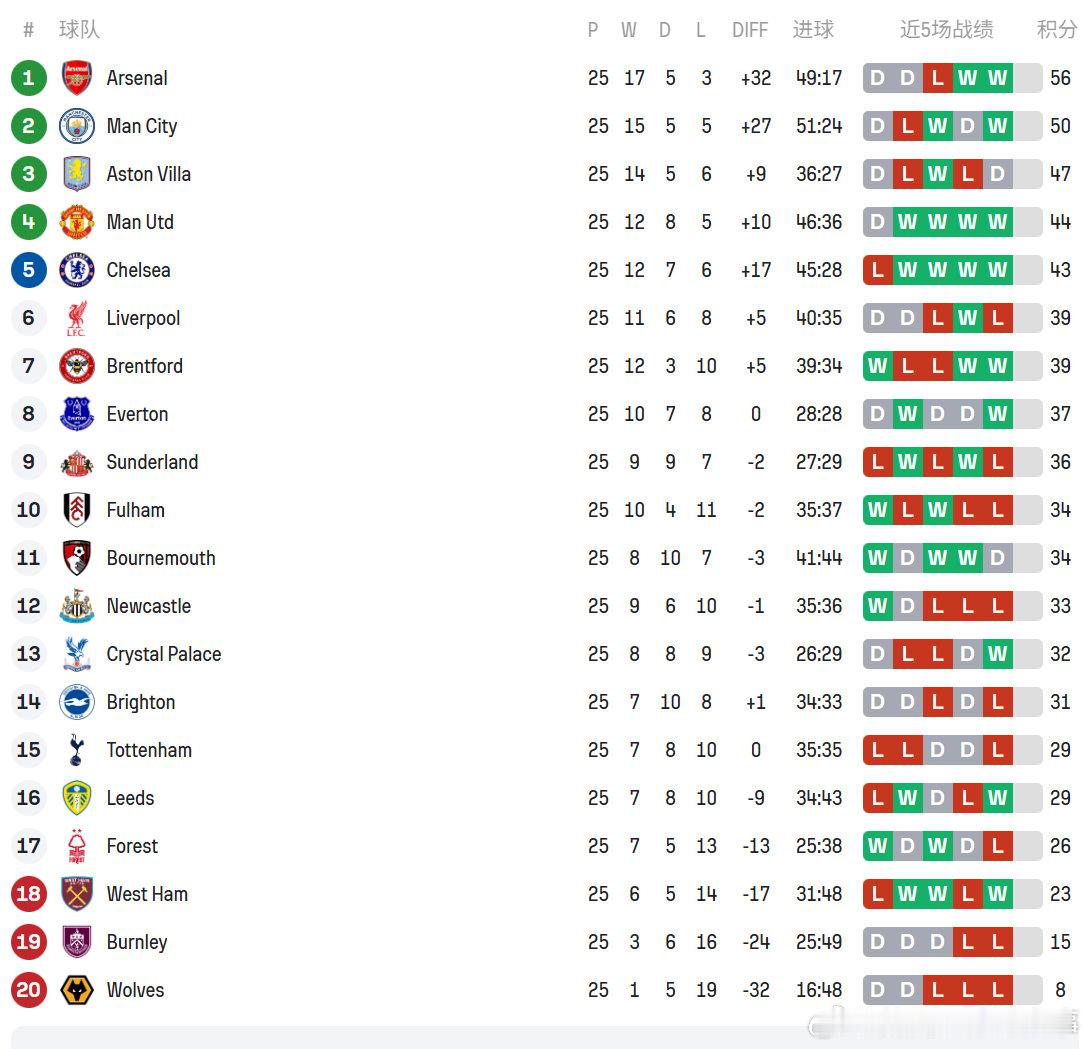Click the blue rank 5 position badge
This screenshot has height=1049, width=1090.
29,270
